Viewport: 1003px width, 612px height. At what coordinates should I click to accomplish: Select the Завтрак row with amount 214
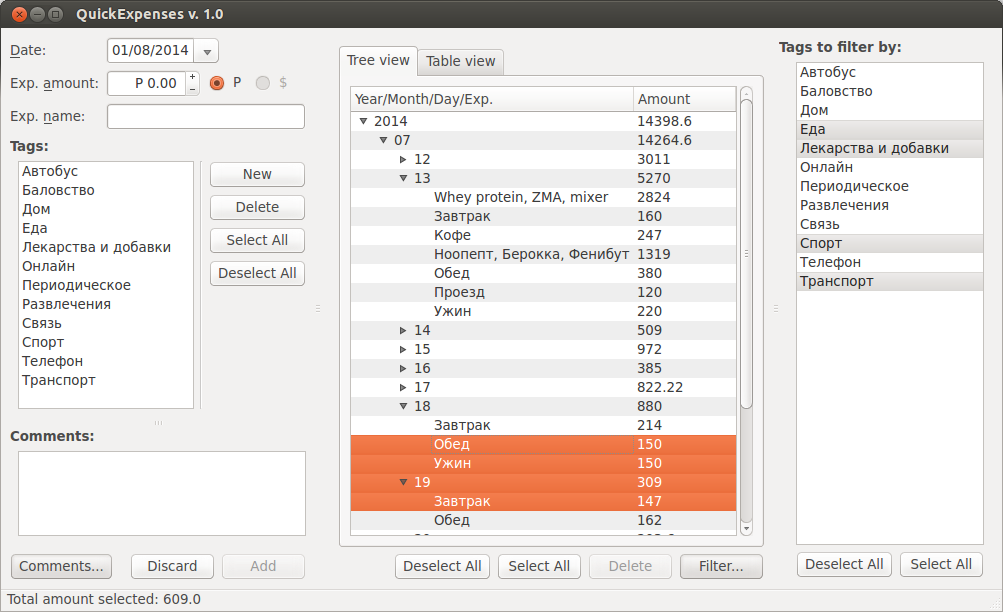click(x=543, y=425)
